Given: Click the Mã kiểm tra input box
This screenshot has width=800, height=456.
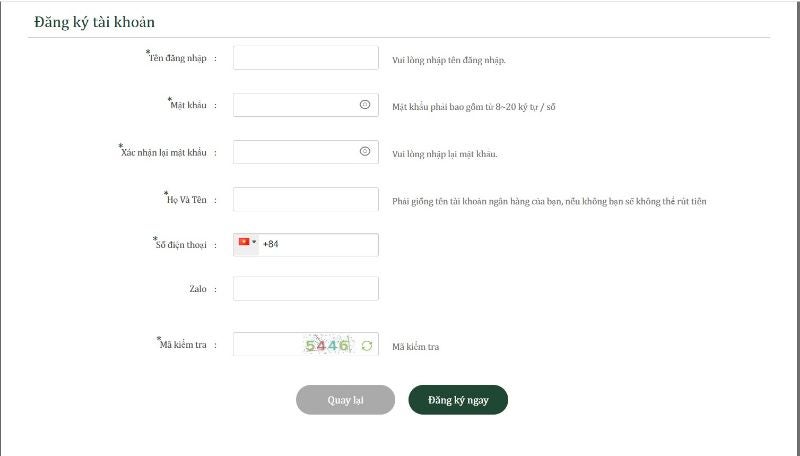Looking at the screenshot, I should tap(267, 345).
